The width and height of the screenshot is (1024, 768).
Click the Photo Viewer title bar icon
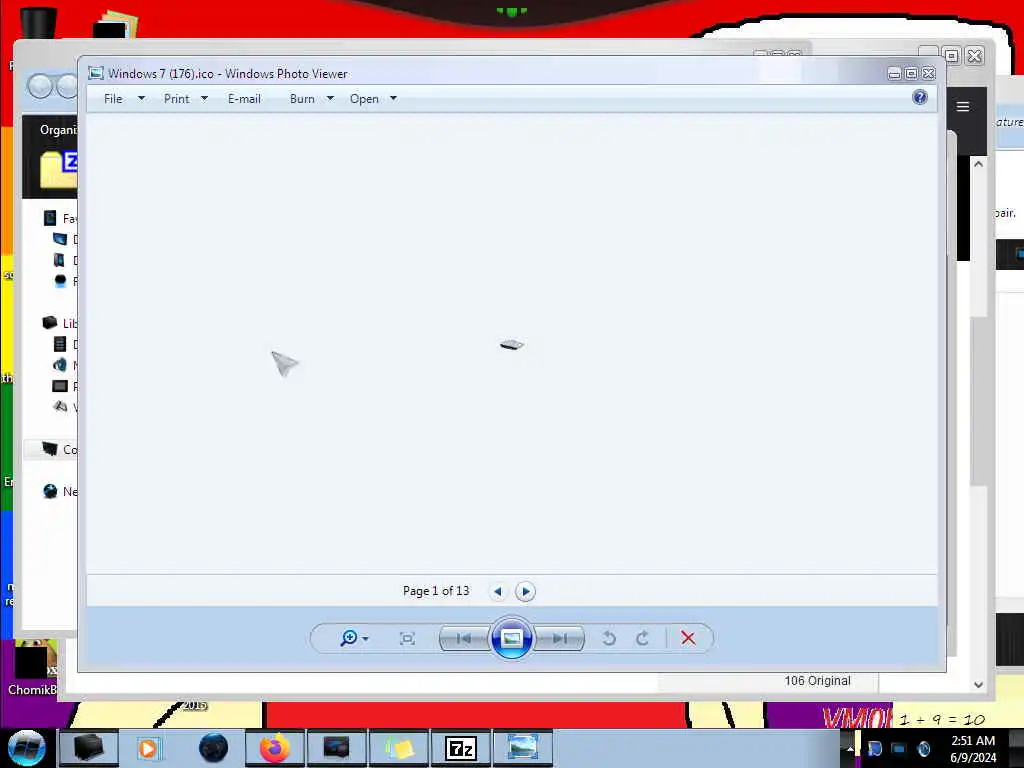(x=96, y=73)
